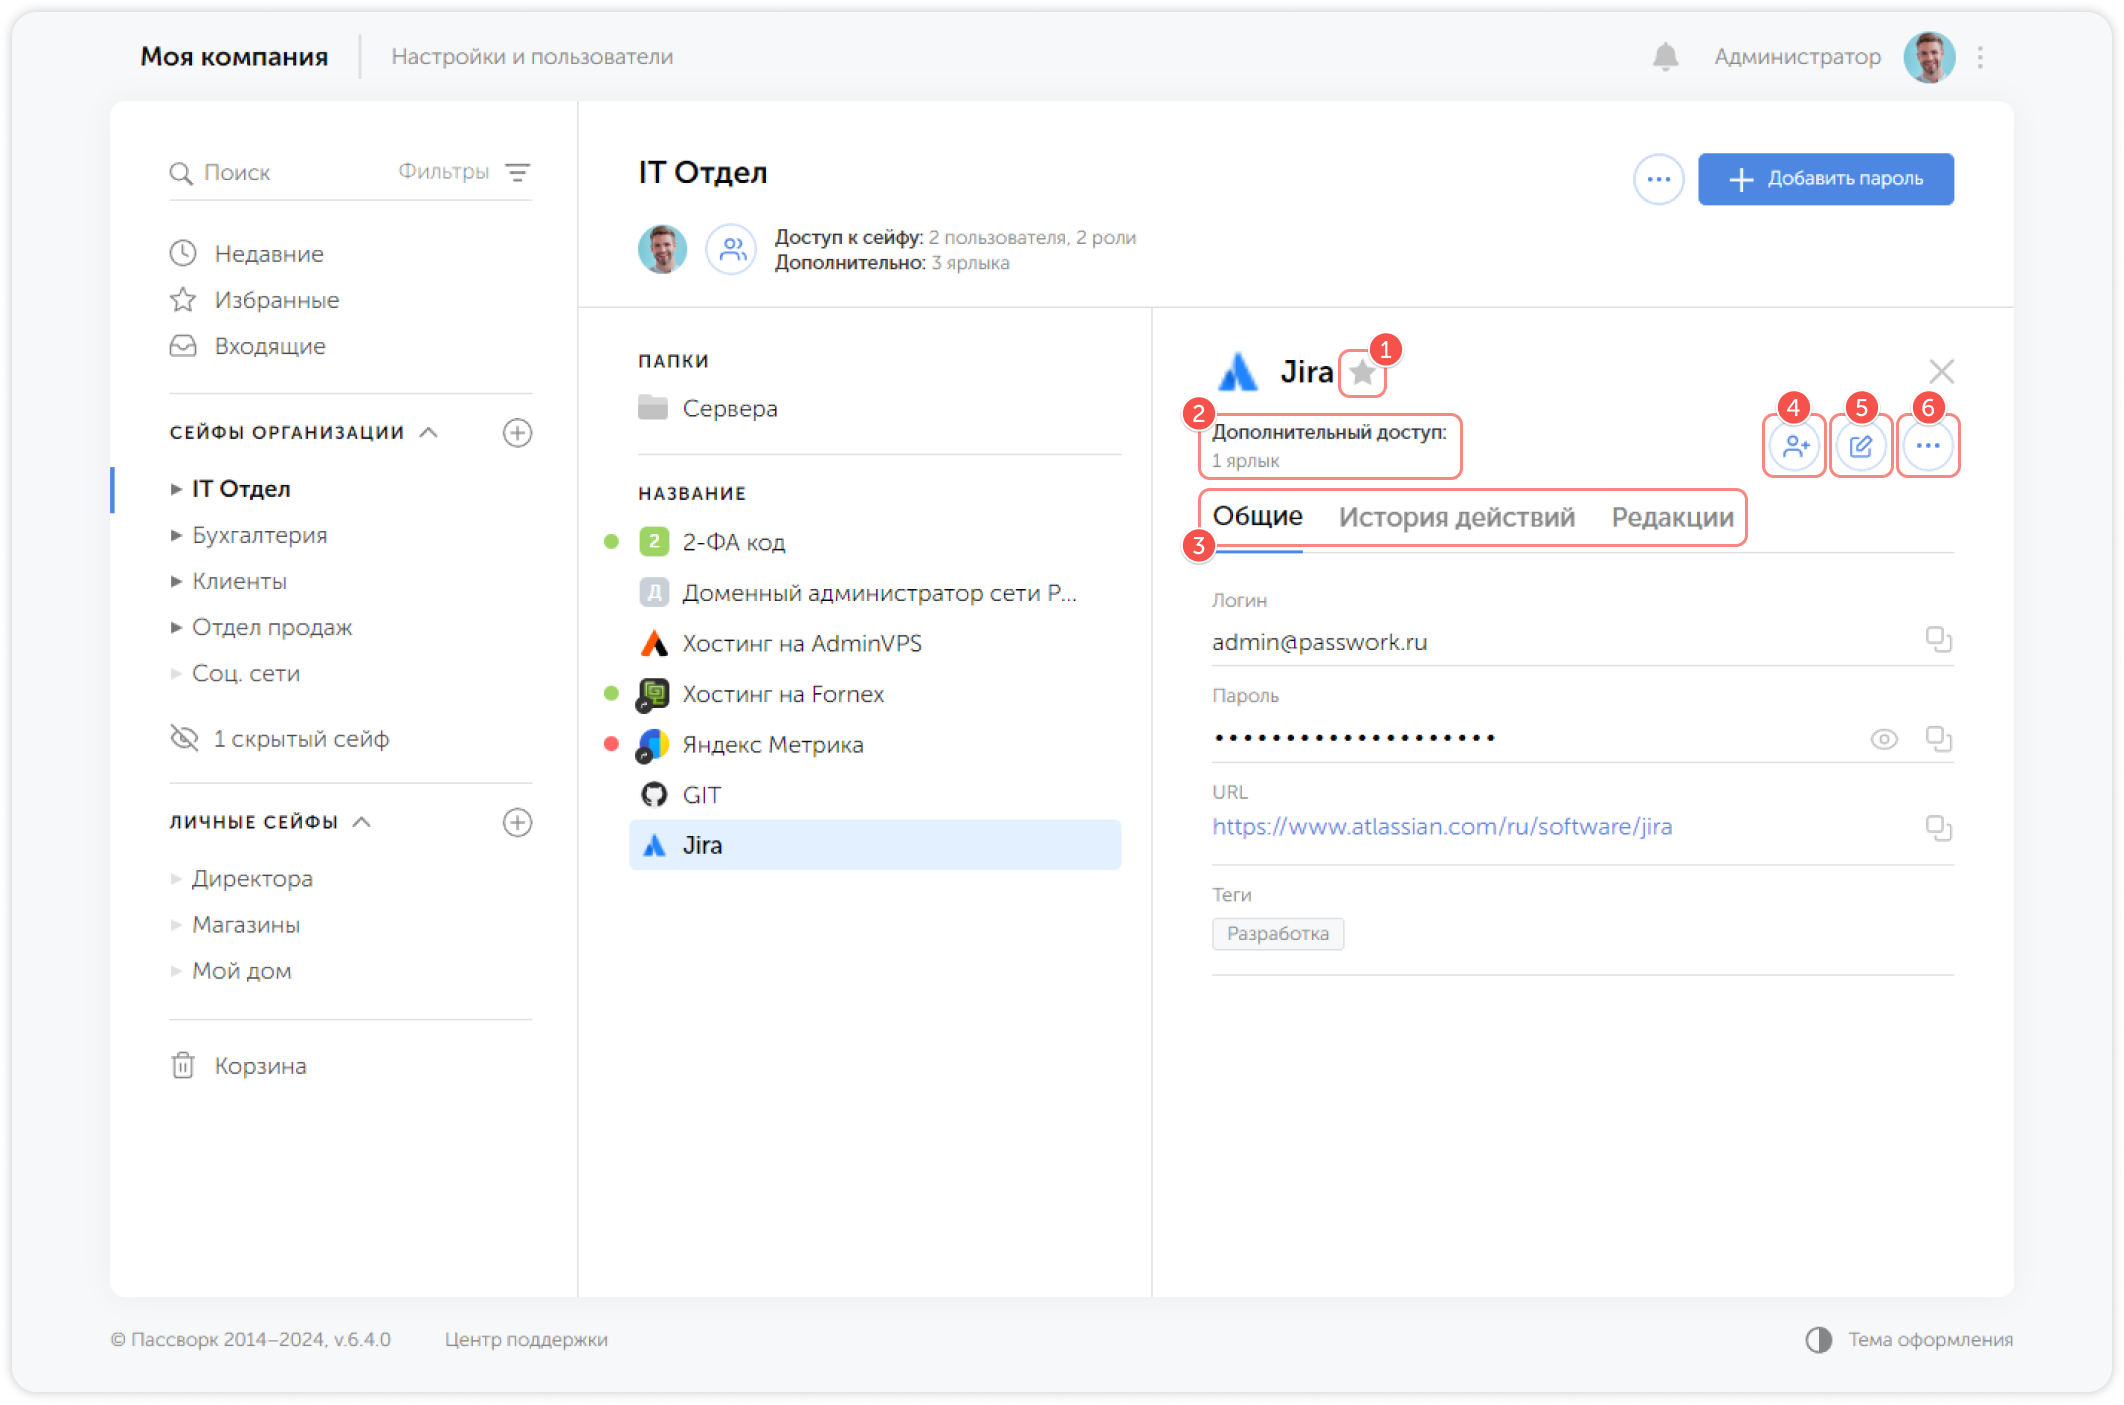Screen dimensions: 2124x1405
Task: Expand the Бухгалтерия vault tree
Action: [176, 535]
